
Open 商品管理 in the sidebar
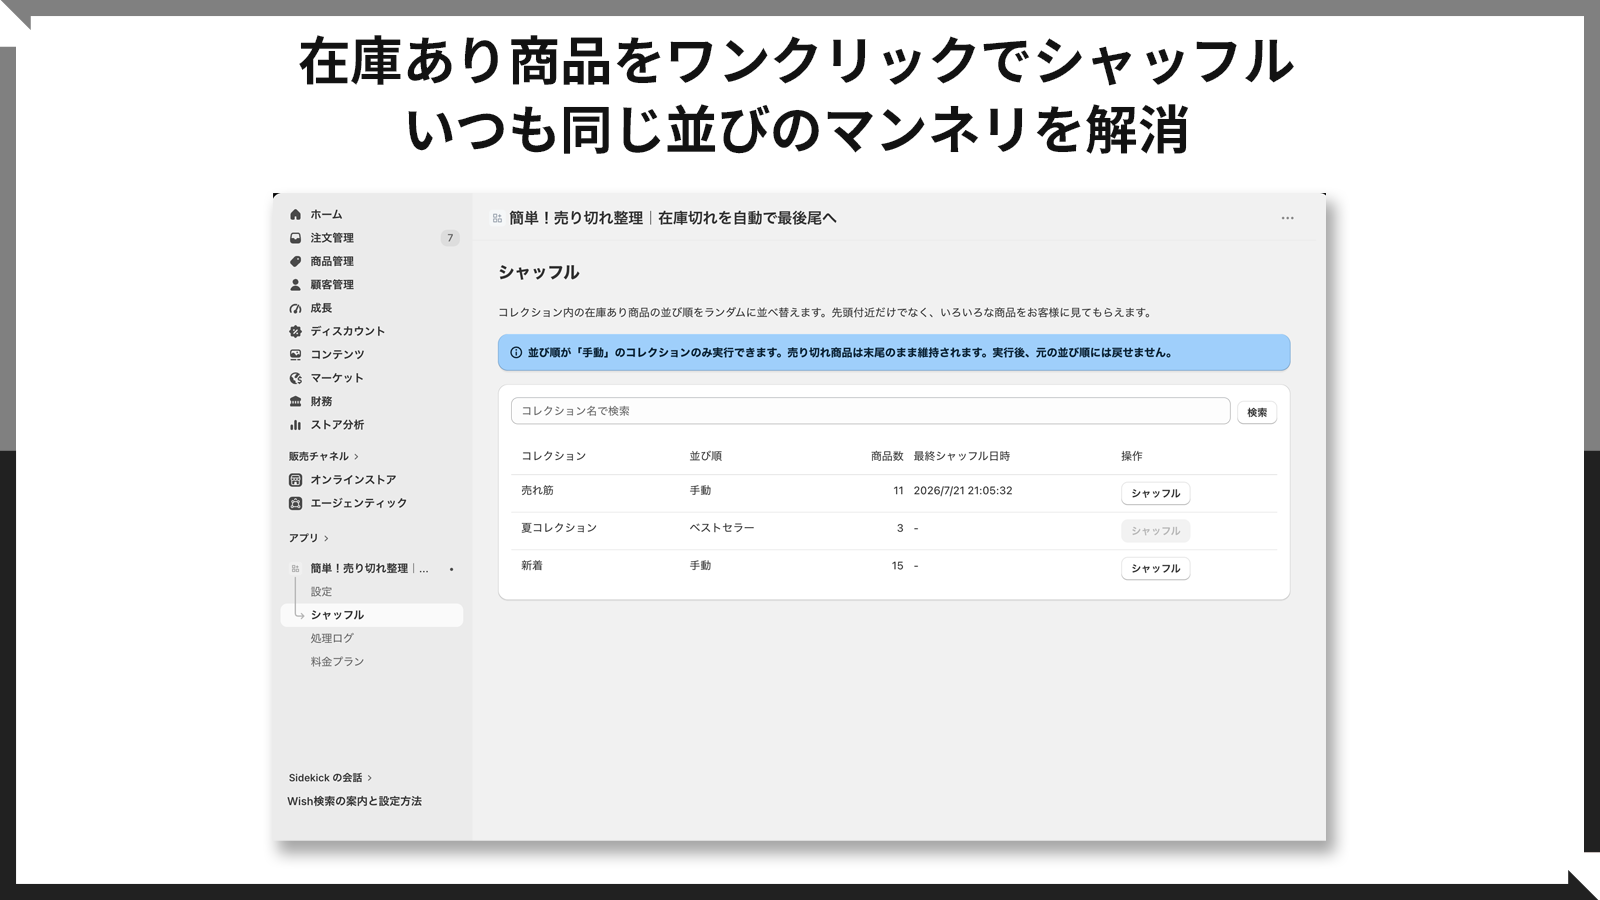[332, 261]
